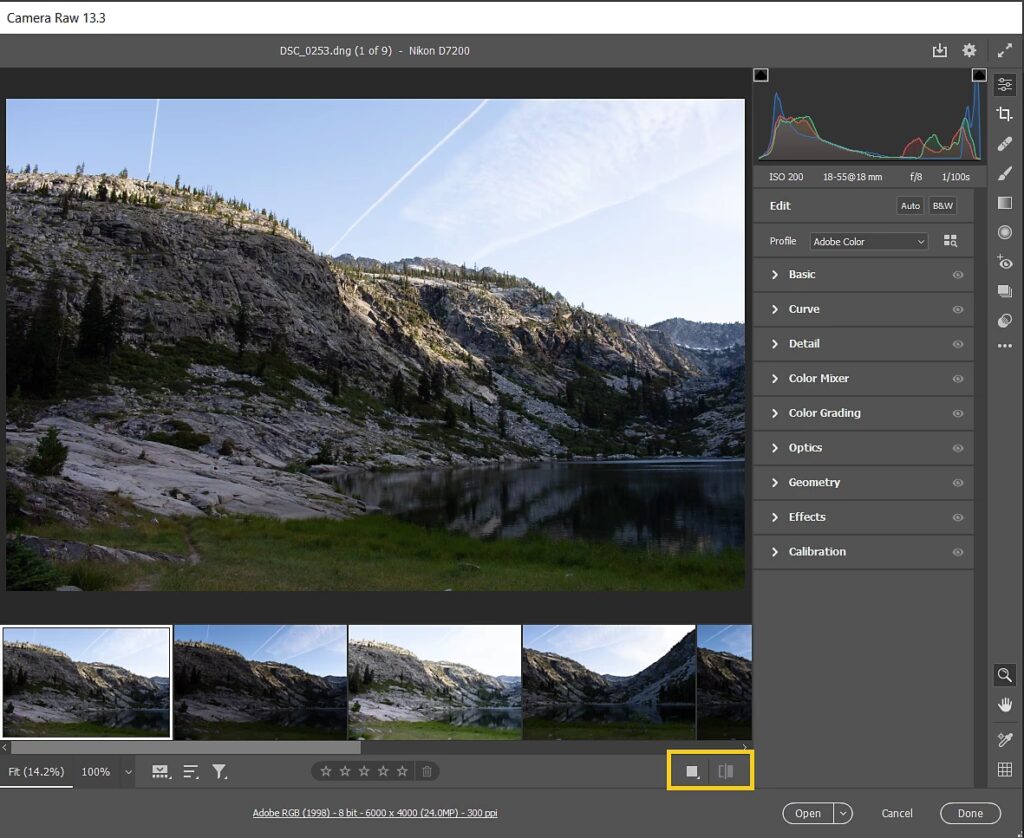Hide Effects panel adjustments with eye icon
The height and width of the screenshot is (838, 1024).
point(958,517)
